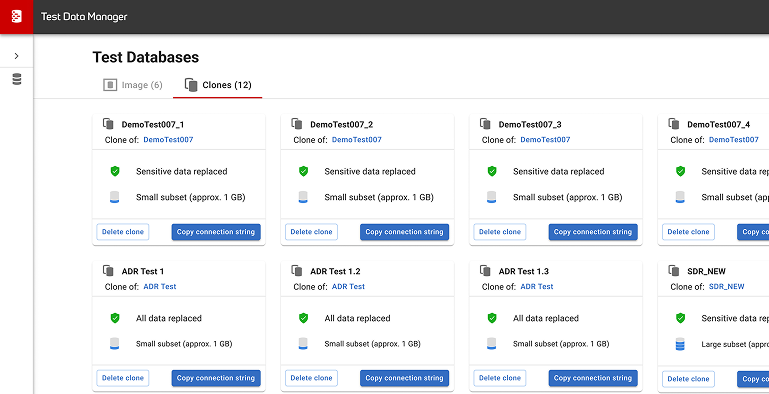Expand the sidebar with the chevron arrow
Viewport: 769px width, 394px height.
tap(17, 56)
